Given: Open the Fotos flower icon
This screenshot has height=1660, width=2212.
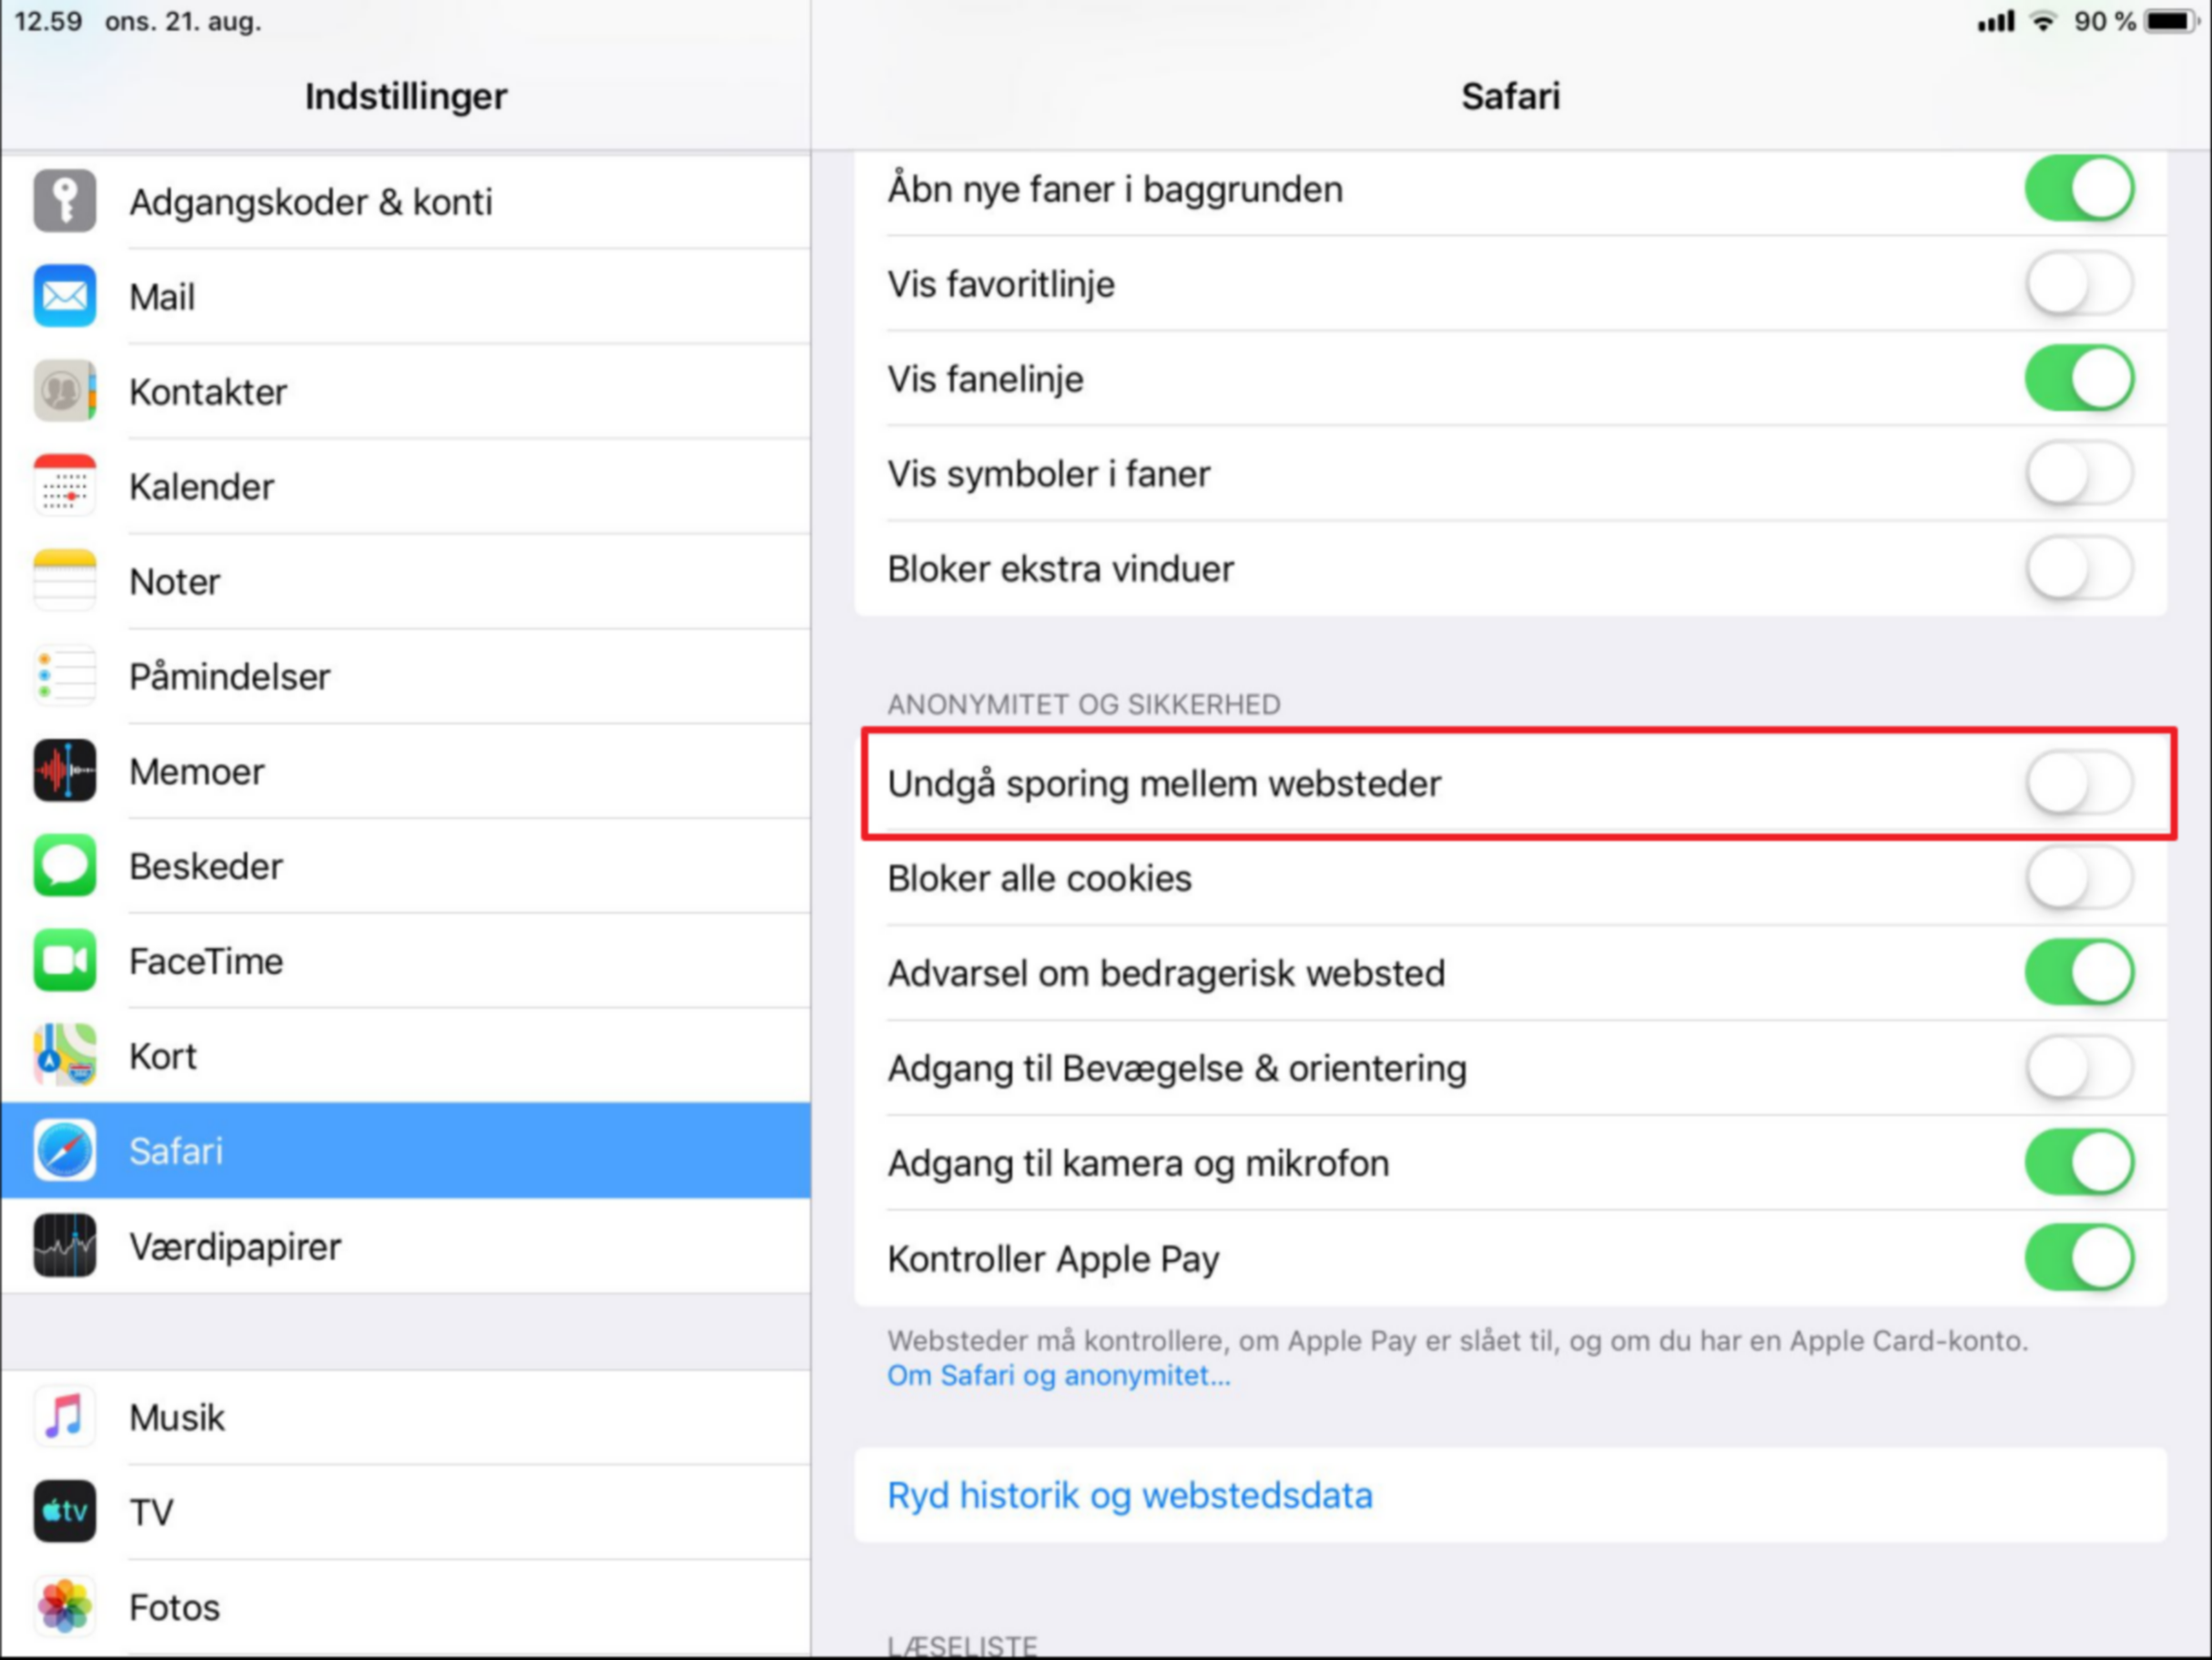Looking at the screenshot, I should click(x=65, y=1606).
